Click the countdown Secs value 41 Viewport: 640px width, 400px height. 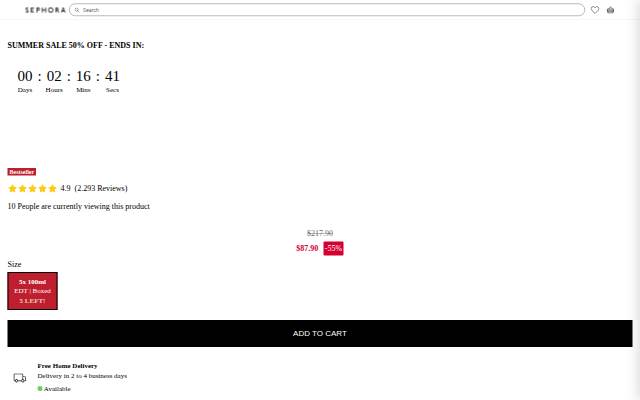coord(112,76)
